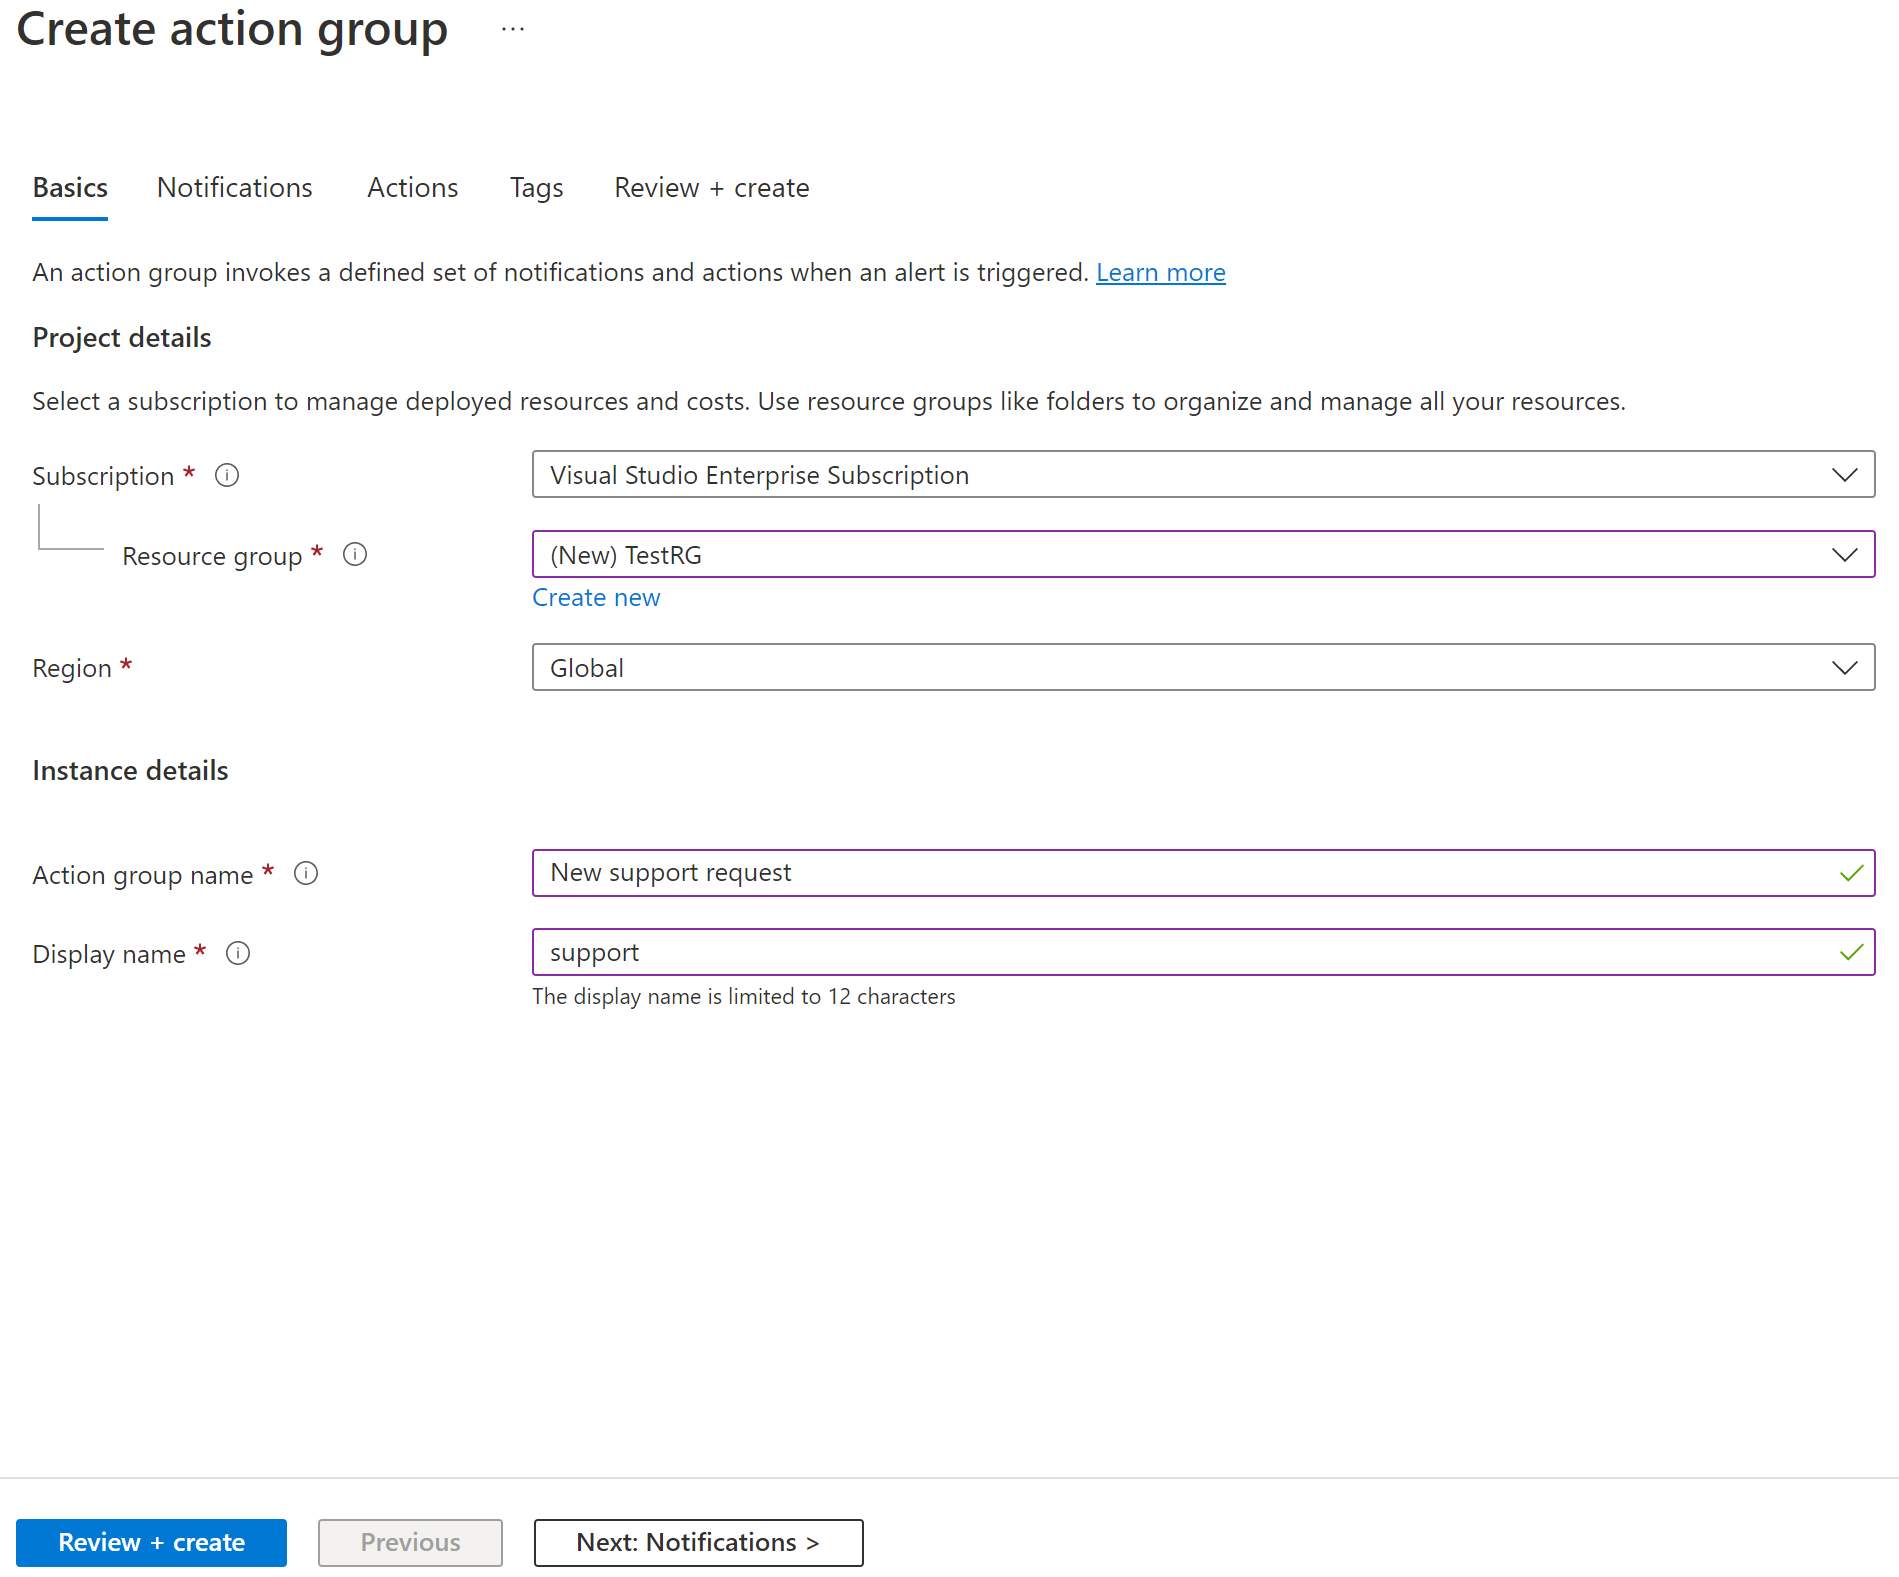Open the Tags tab
The width and height of the screenshot is (1899, 1577).
[x=536, y=187]
